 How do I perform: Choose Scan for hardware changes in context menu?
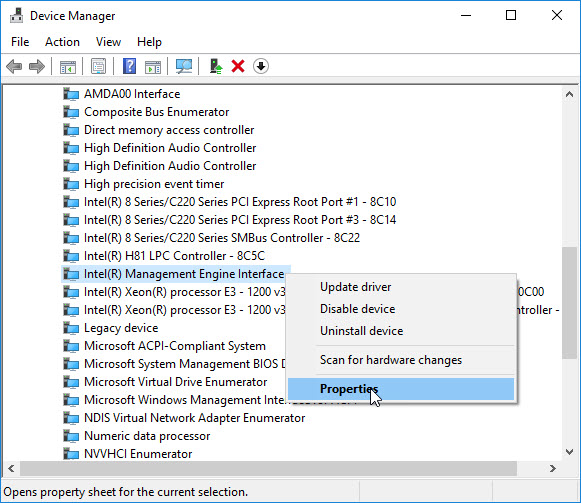click(401, 360)
